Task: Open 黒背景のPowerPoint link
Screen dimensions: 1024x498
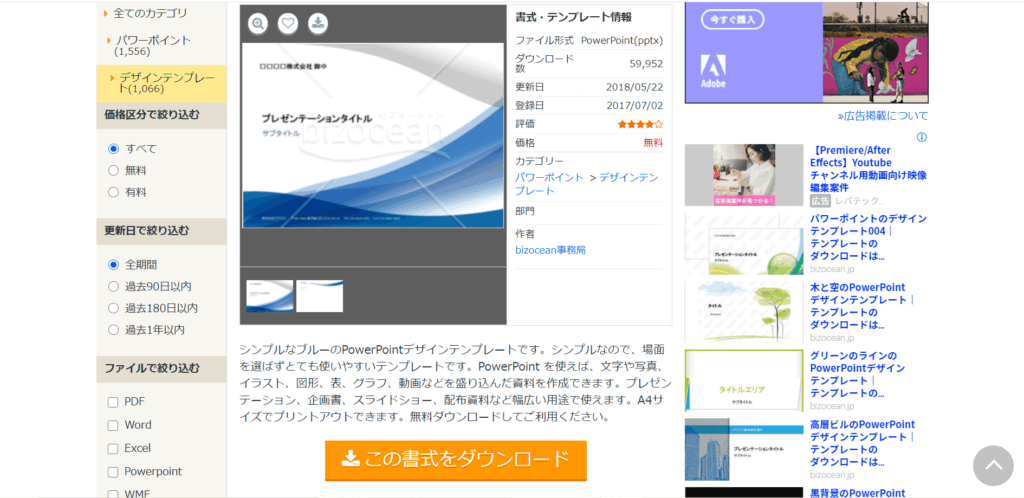Action: 857,493
